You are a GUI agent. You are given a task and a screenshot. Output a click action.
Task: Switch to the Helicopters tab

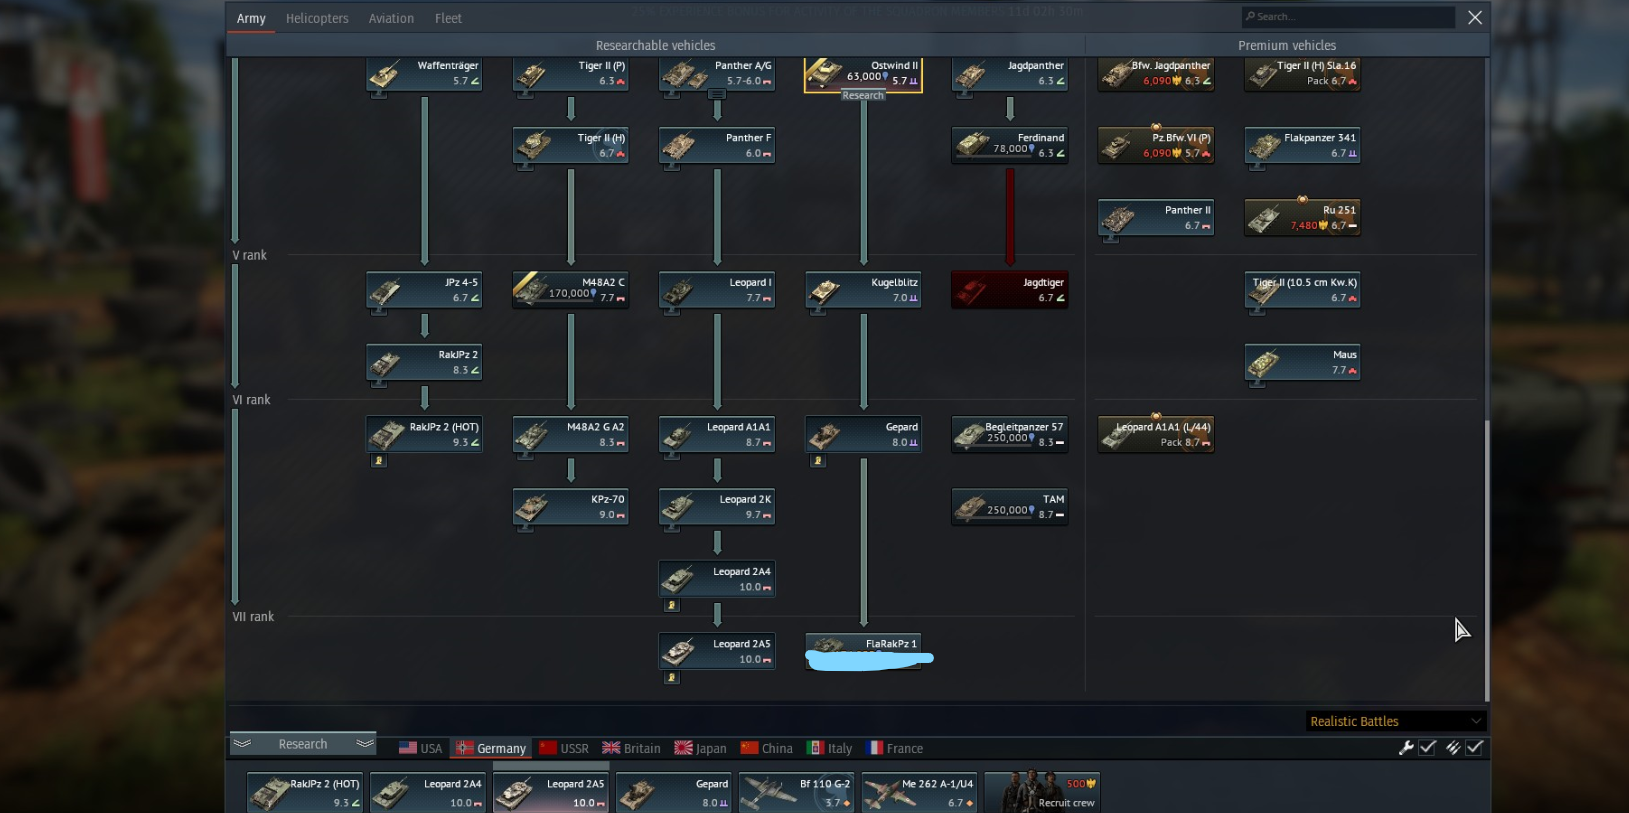tap(317, 18)
